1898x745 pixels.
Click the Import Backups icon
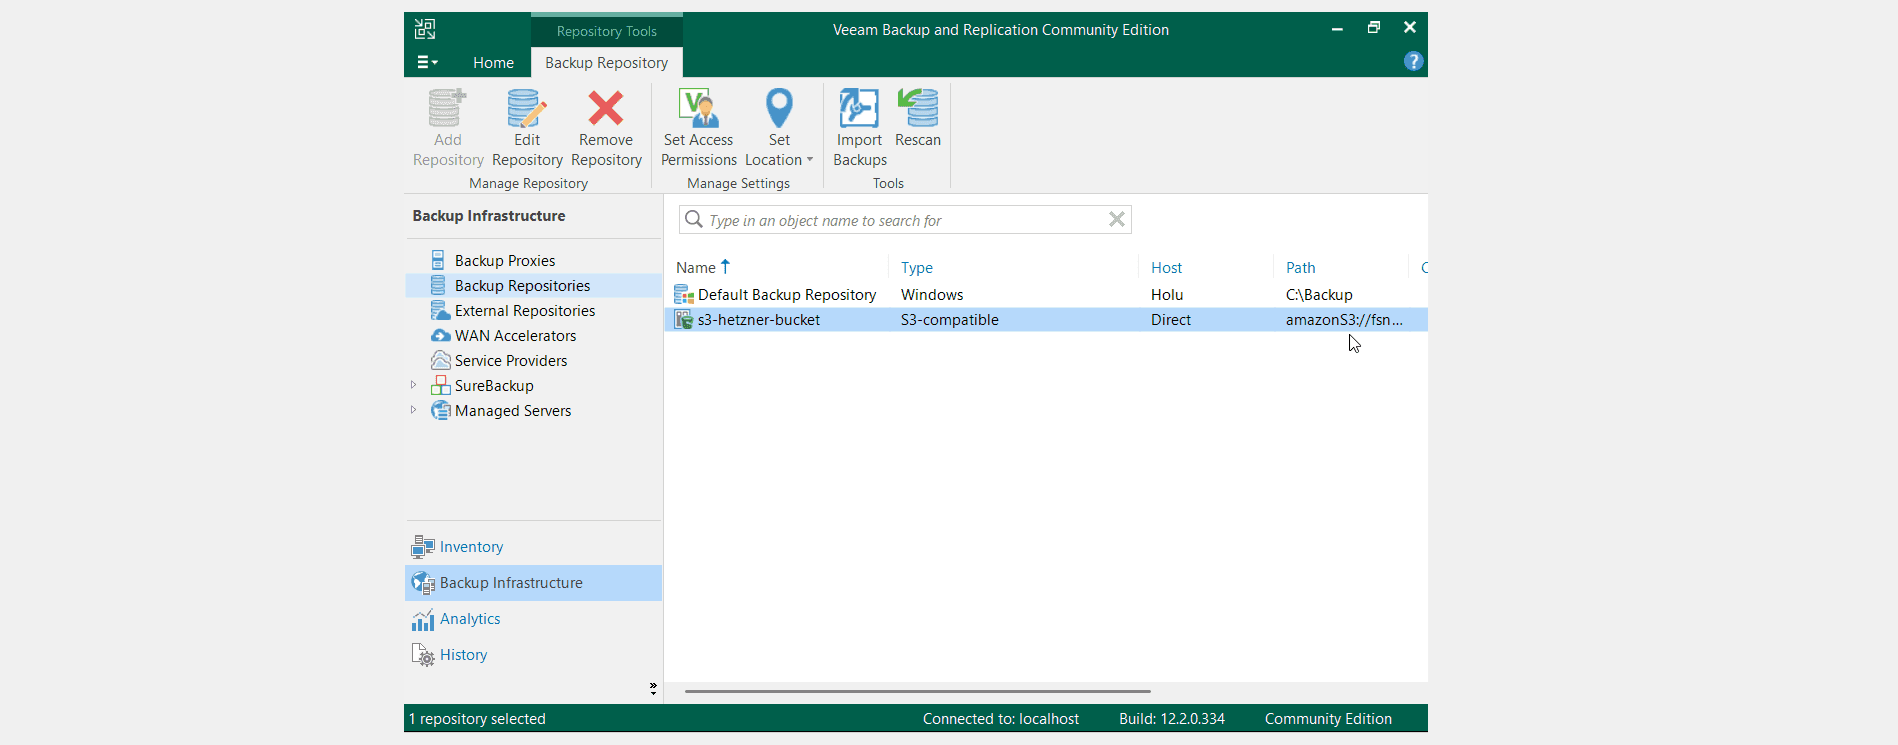click(x=859, y=108)
